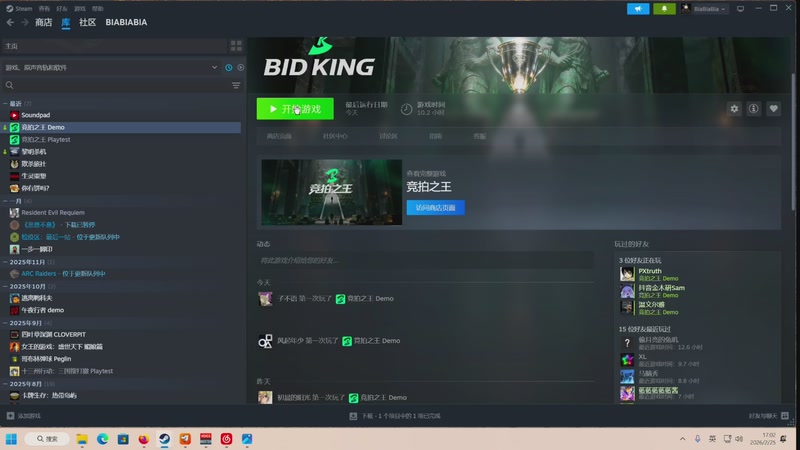Show game info icon
Screen dimensions: 800x450
(754, 109)
